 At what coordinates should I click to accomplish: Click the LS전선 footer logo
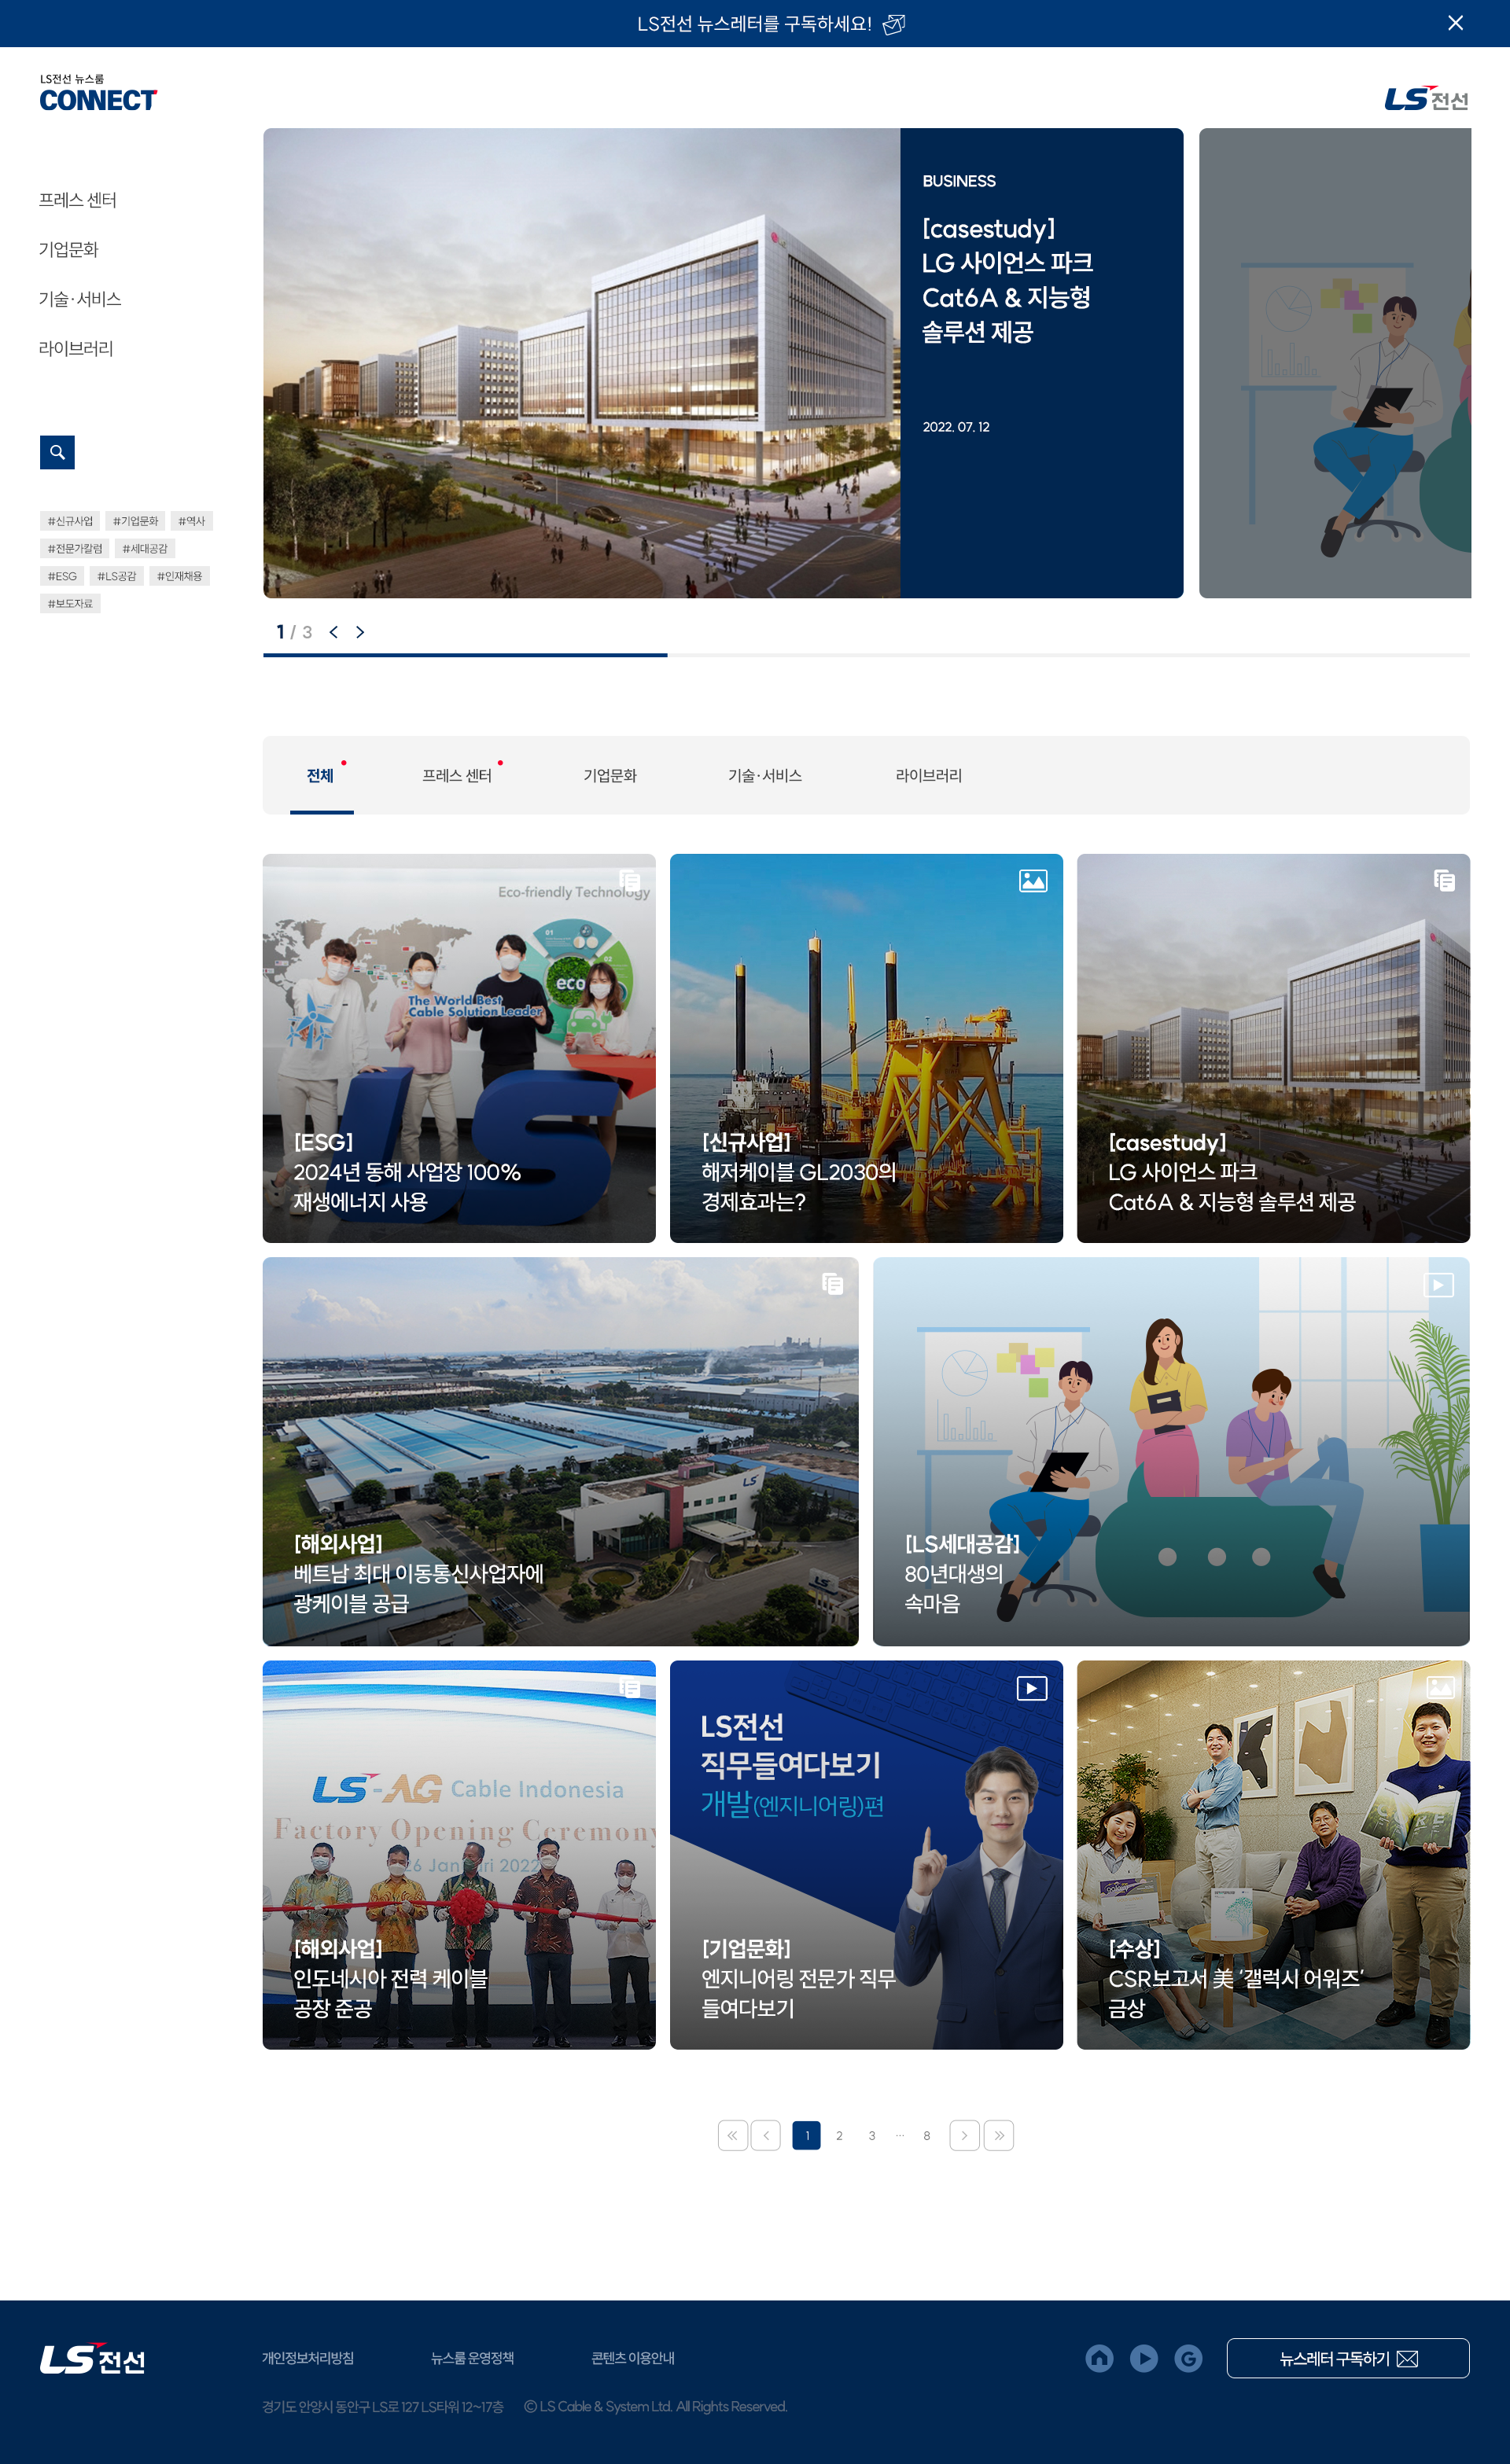(93, 2359)
